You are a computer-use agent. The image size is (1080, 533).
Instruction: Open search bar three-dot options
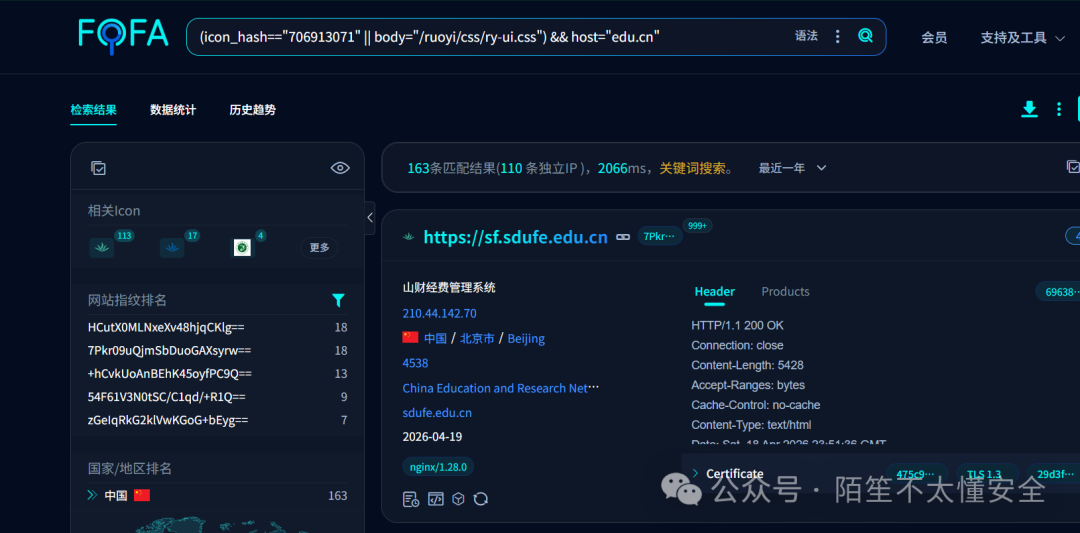pos(838,36)
